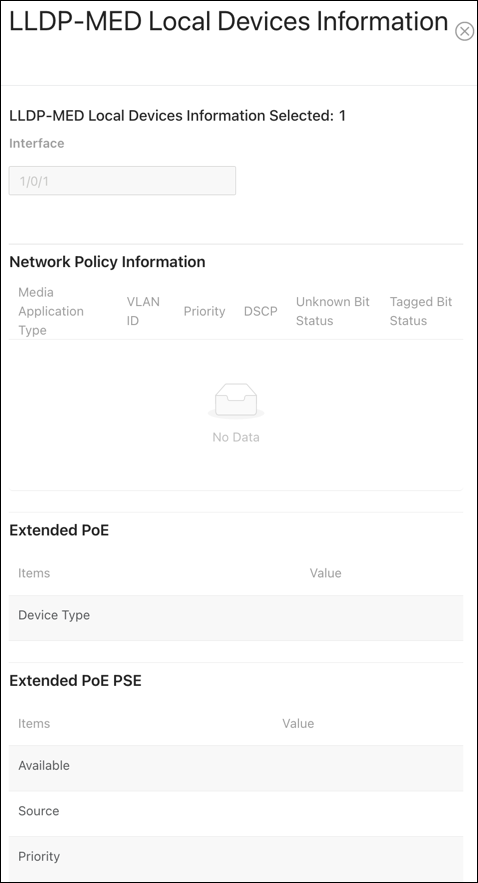The height and width of the screenshot is (883, 478).
Task: Select the VLAN ID column header
Action: click(143, 311)
